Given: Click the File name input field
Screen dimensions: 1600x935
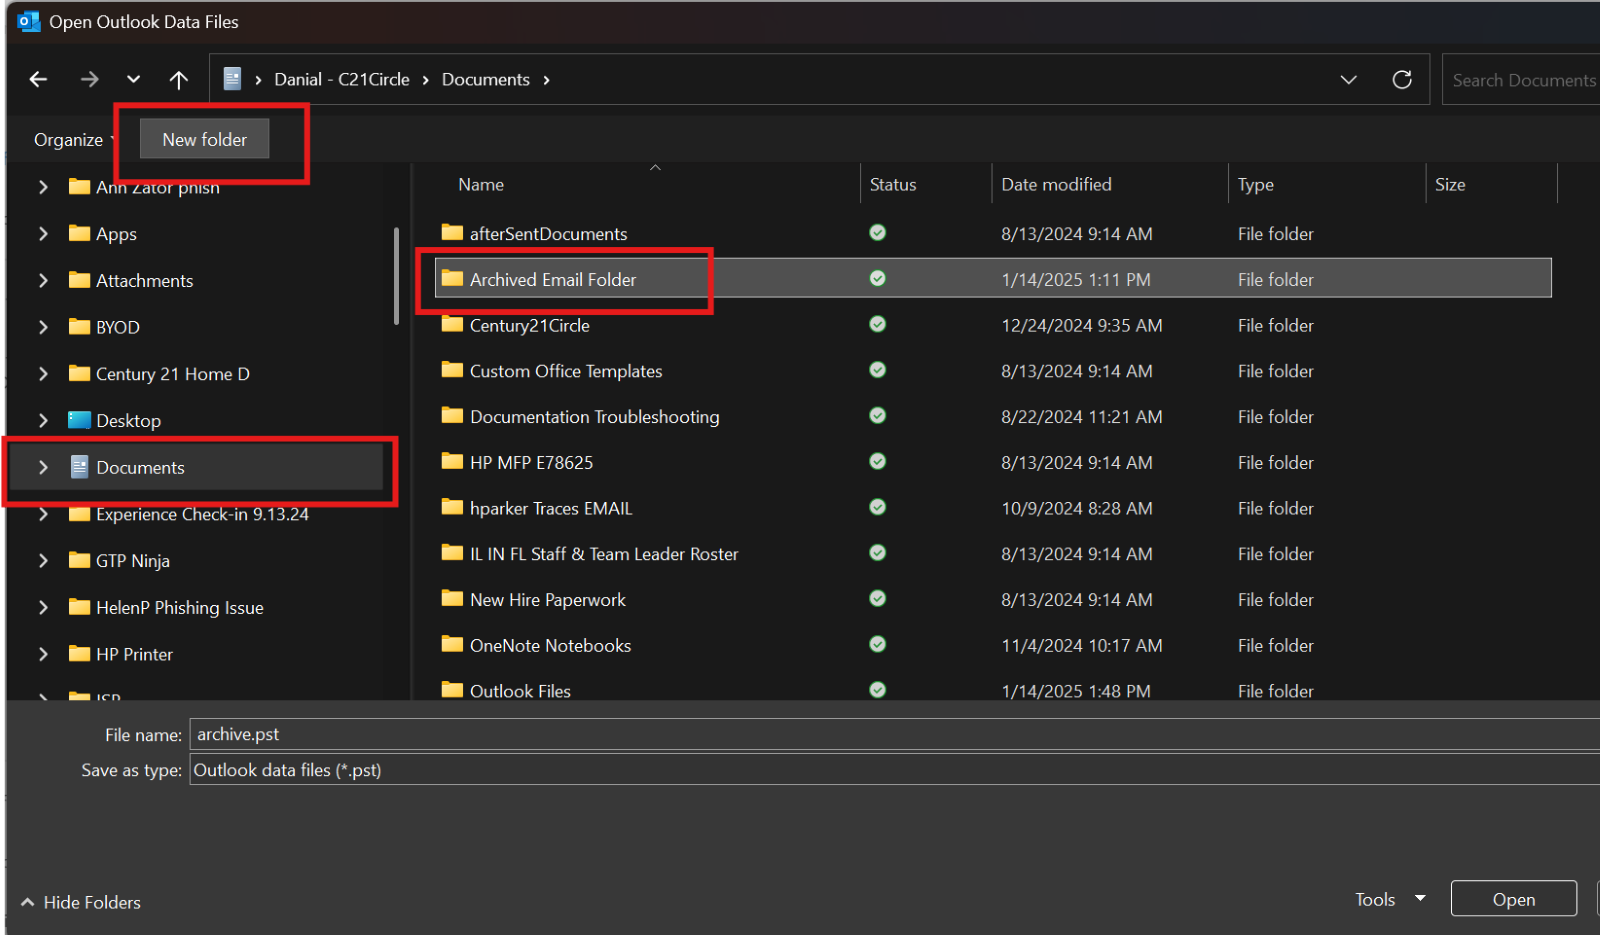Looking at the screenshot, I should tap(890, 734).
